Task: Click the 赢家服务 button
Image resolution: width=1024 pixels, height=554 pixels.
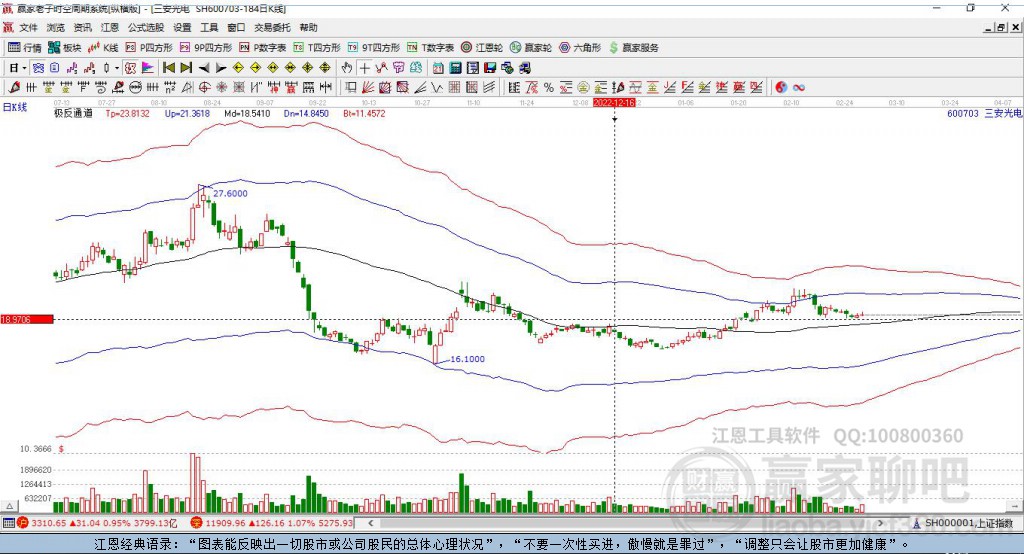Action: point(633,48)
